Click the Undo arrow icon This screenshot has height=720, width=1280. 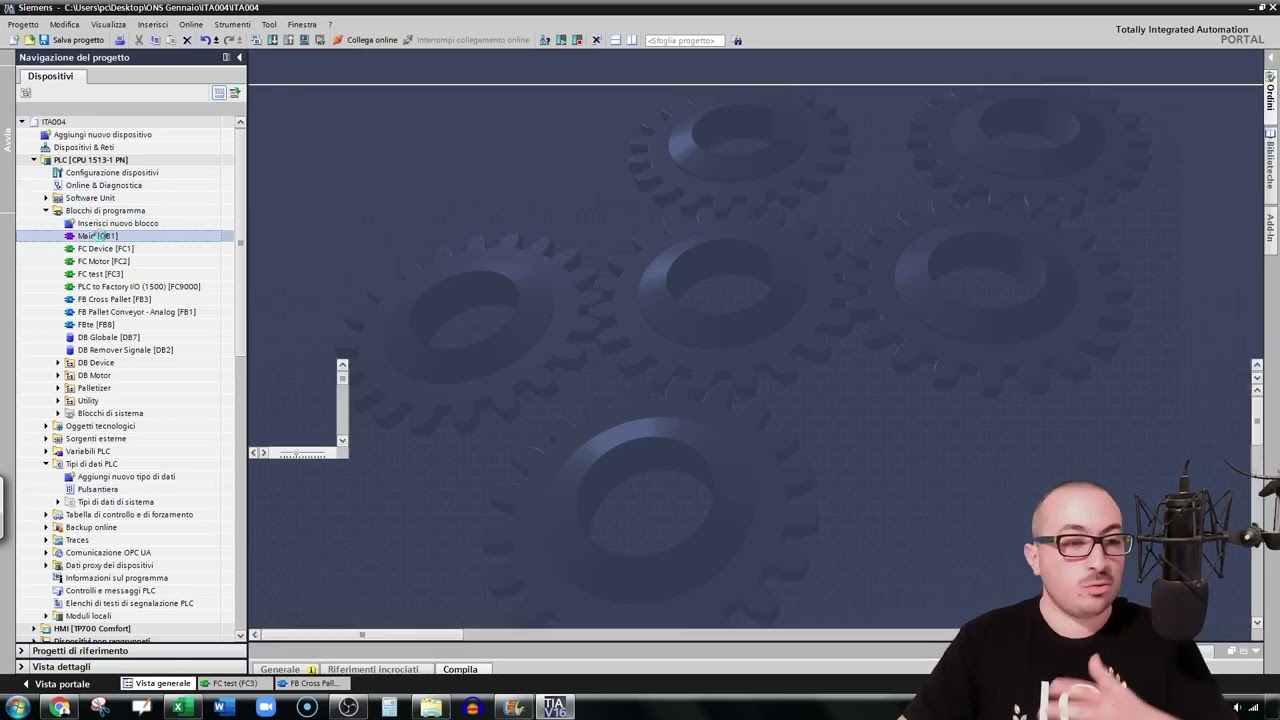[205, 40]
